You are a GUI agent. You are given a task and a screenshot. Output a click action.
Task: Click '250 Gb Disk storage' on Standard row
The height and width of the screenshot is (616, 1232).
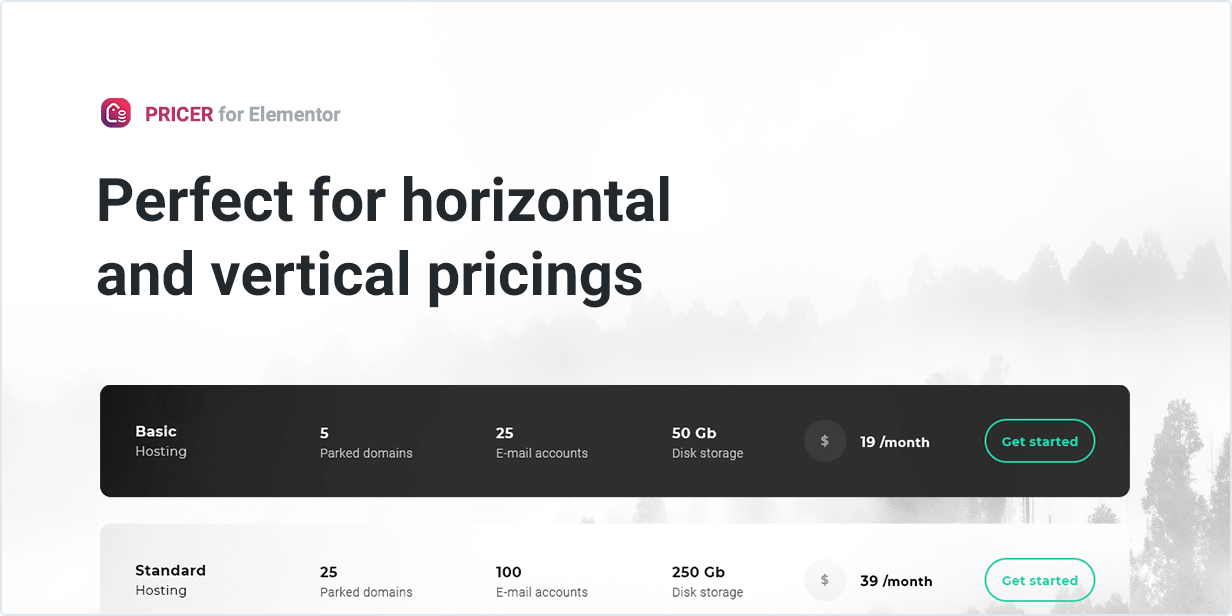coord(707,581)
